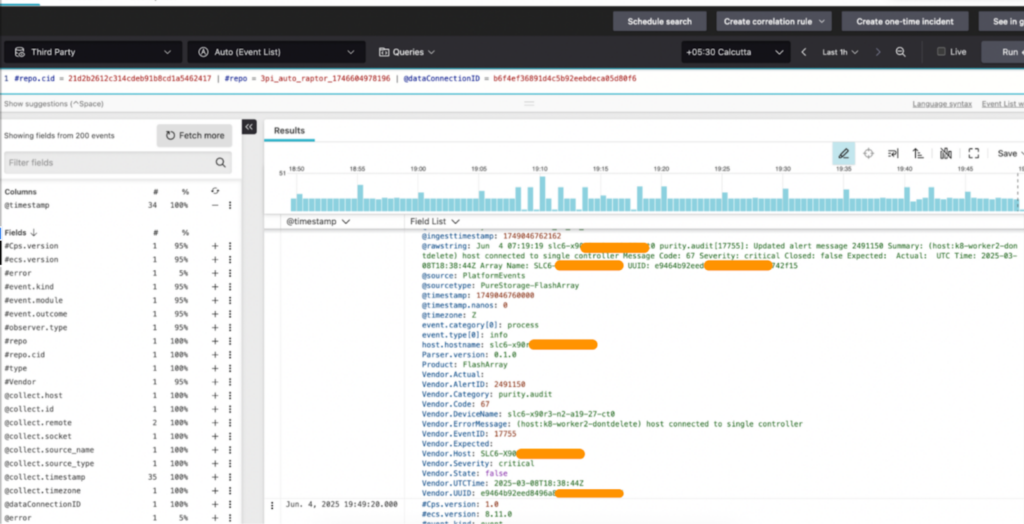The width and height of the screenshot is (1024, 524).
Task: Open the kebab menu for #event.module field
Action: click(x=230, y=301)
